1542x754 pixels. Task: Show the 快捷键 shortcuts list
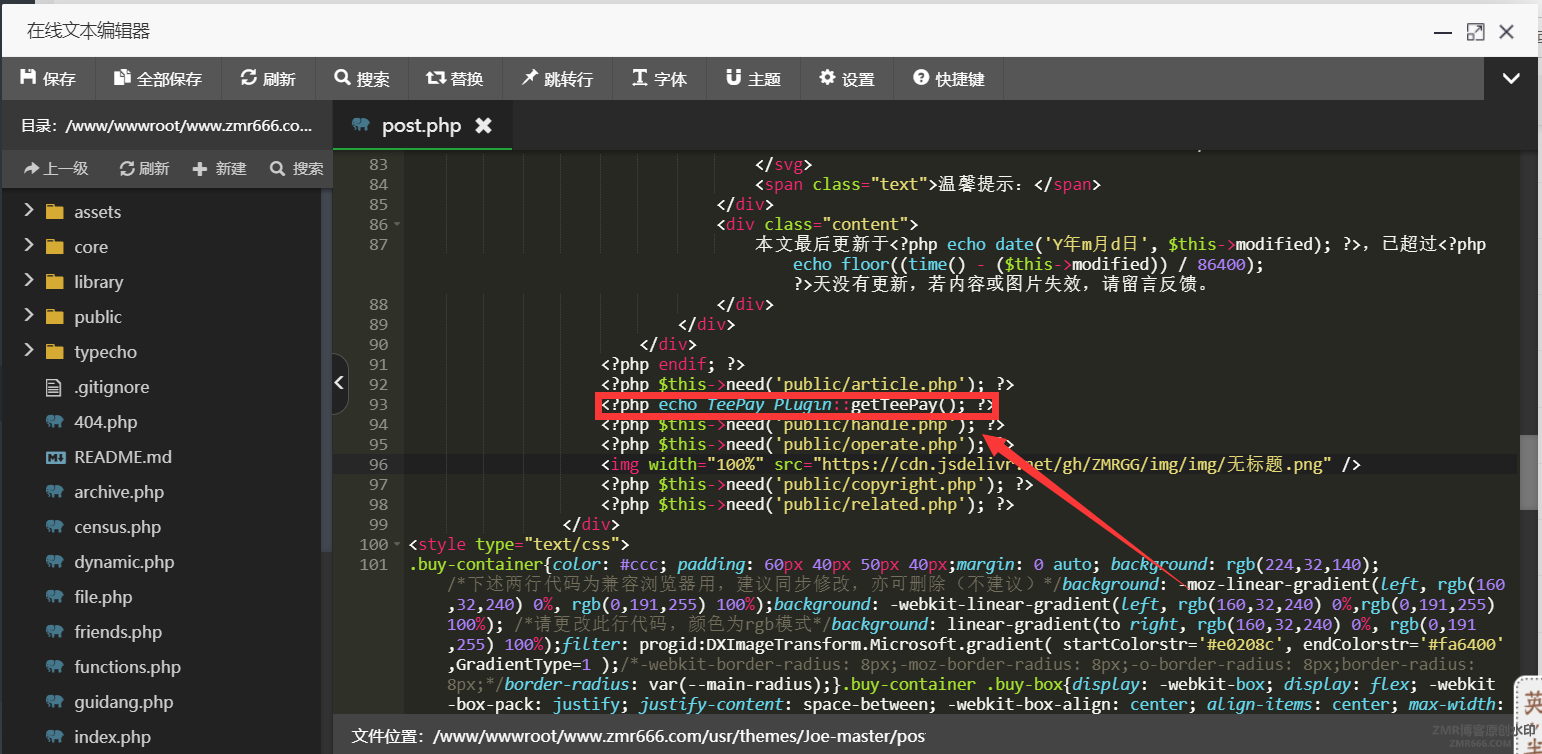click(948, 79)
